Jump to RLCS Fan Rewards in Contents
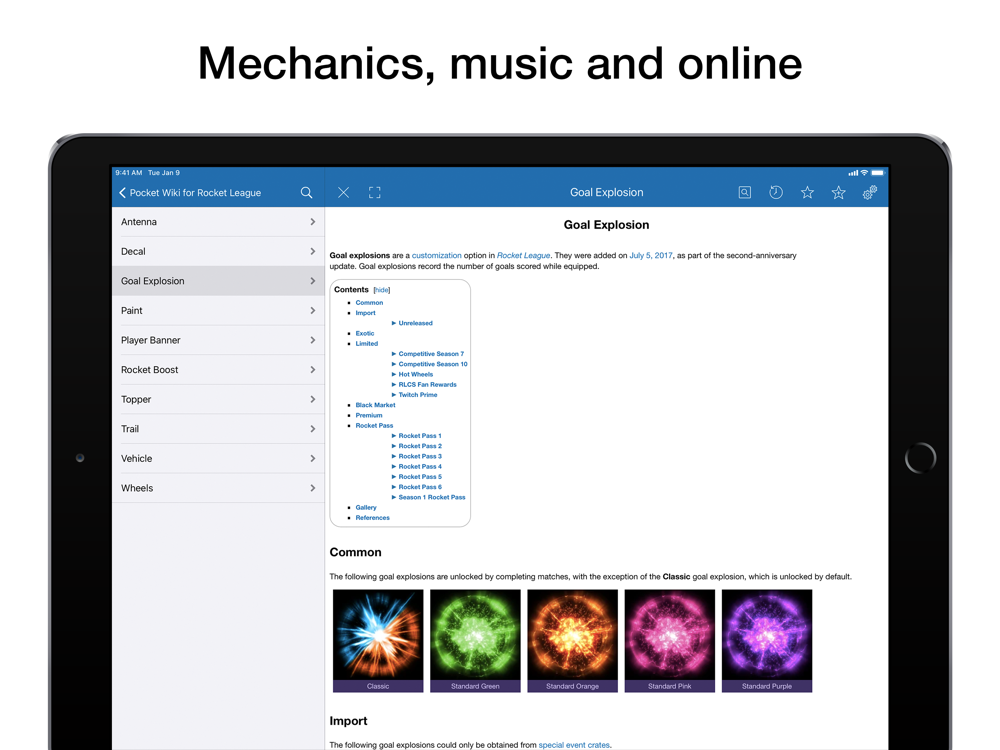The height and width of the screenshot is (750, 1000). click(x=427, y=385)
